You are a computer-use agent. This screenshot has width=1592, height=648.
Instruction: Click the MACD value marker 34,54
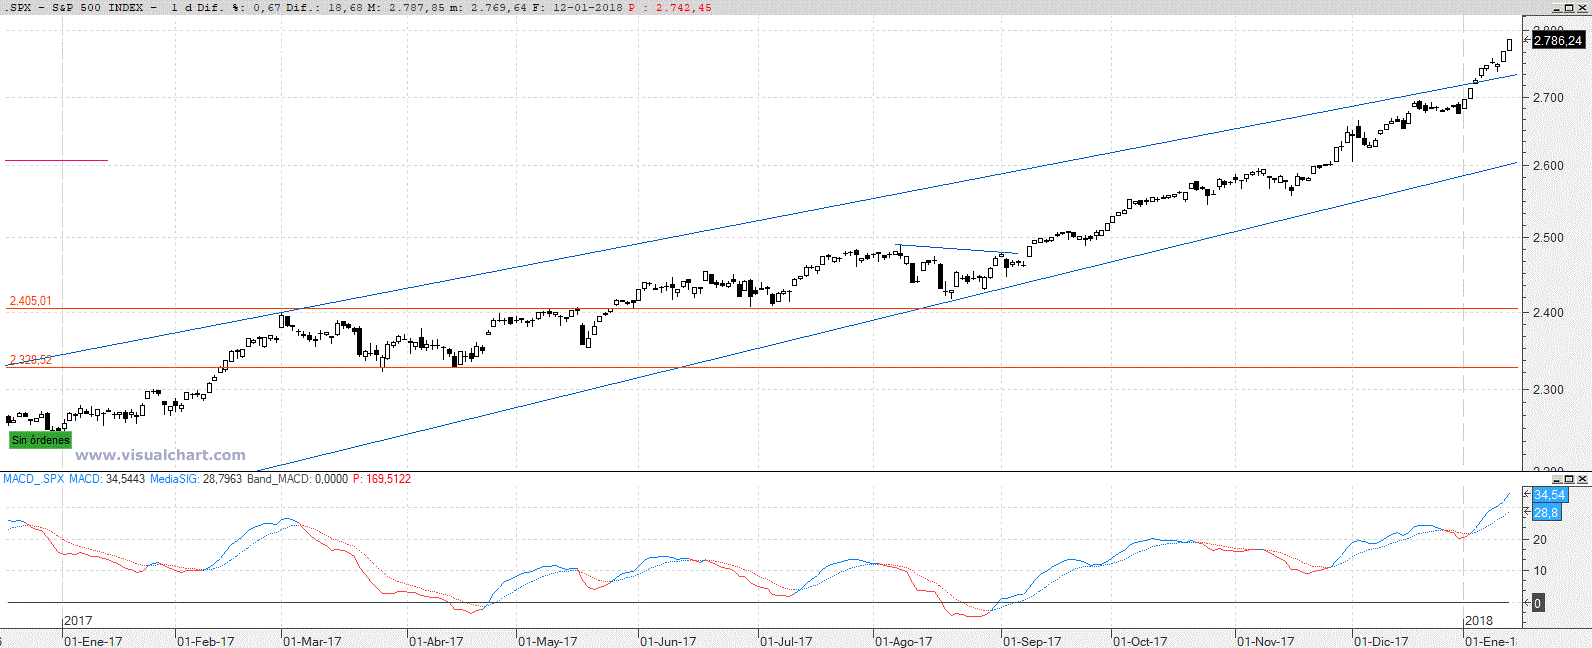click(1549, 495)
